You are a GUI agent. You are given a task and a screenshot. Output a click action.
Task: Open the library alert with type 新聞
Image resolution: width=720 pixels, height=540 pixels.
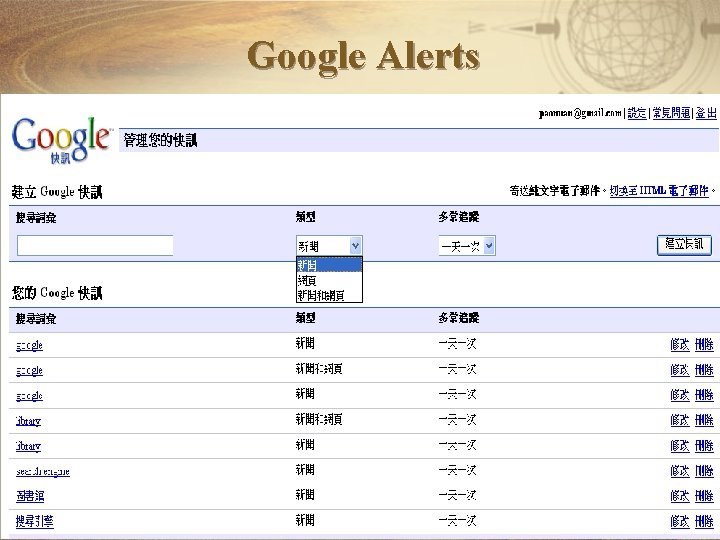[28, 446]
